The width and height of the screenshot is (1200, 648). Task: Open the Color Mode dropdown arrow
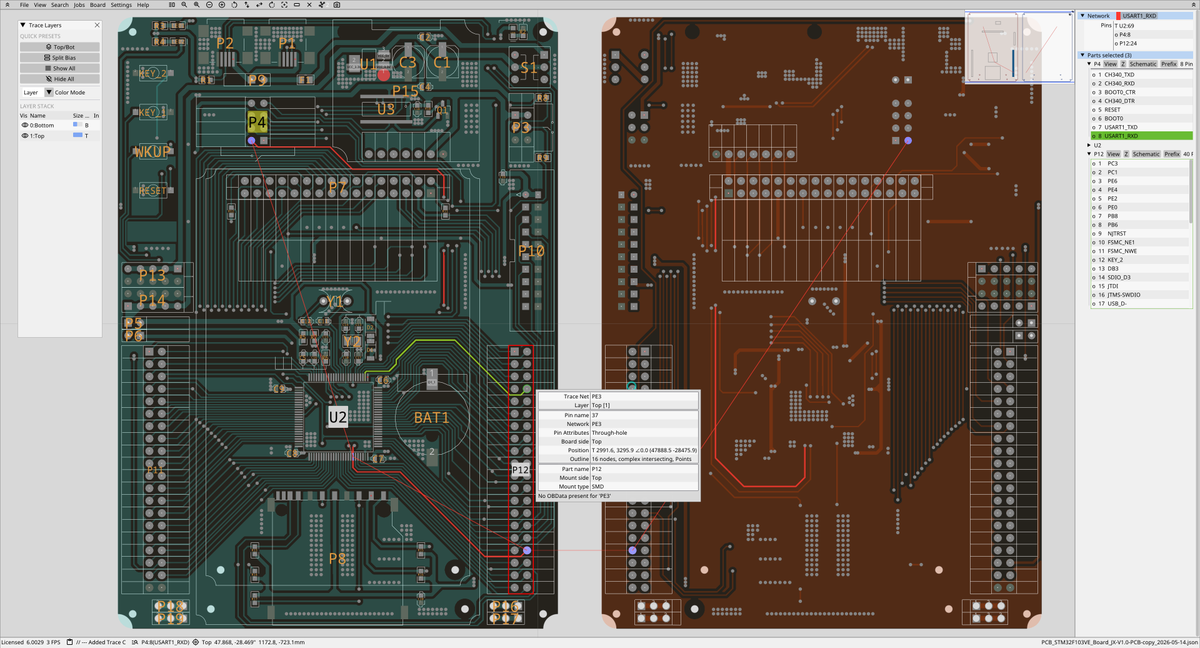(x=49, y=92)
